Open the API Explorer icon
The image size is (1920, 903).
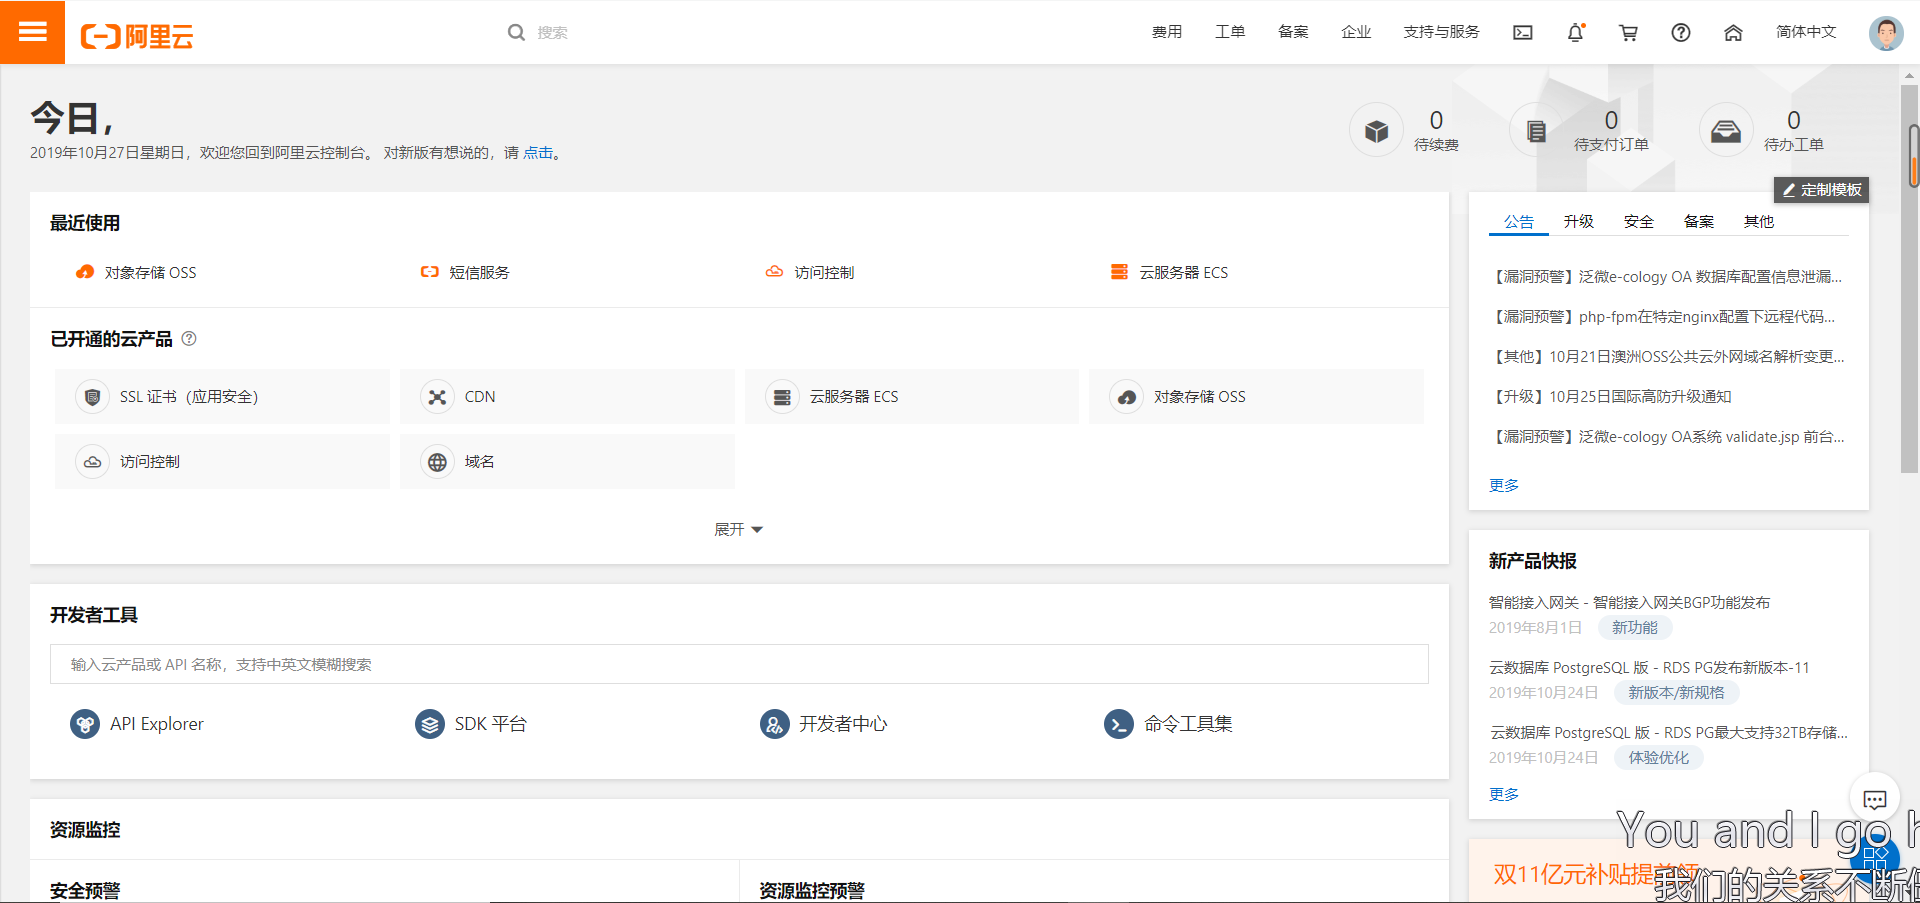coord(85,723)
